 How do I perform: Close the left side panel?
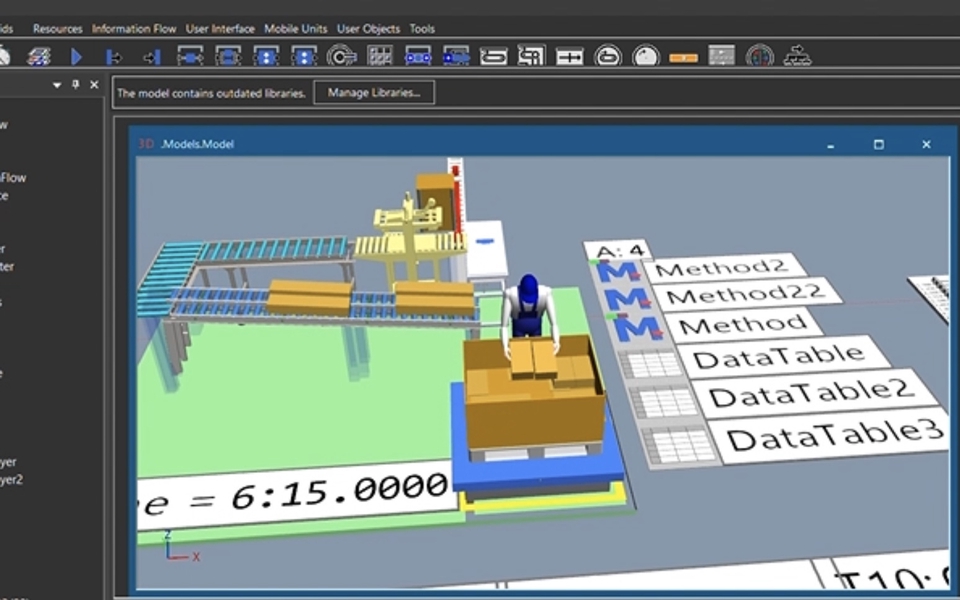[x=94, y=85]
